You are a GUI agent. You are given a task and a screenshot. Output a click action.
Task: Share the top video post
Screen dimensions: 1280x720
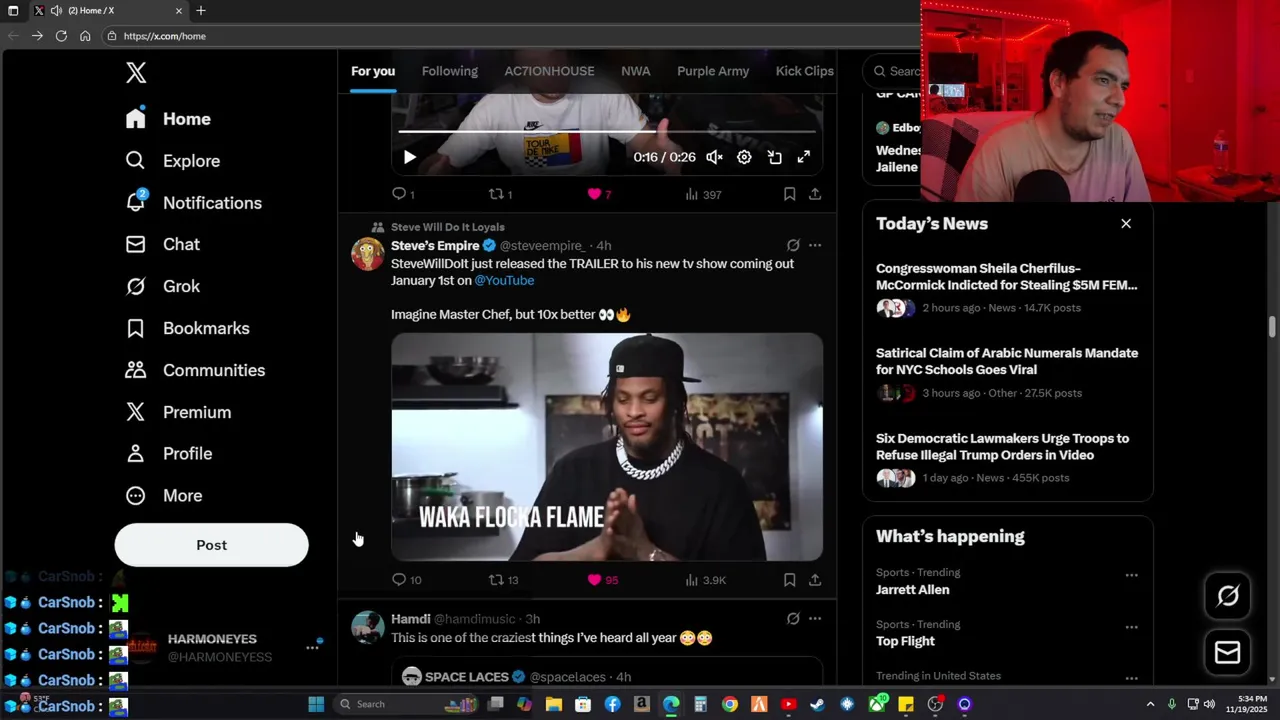click(815, 194)
